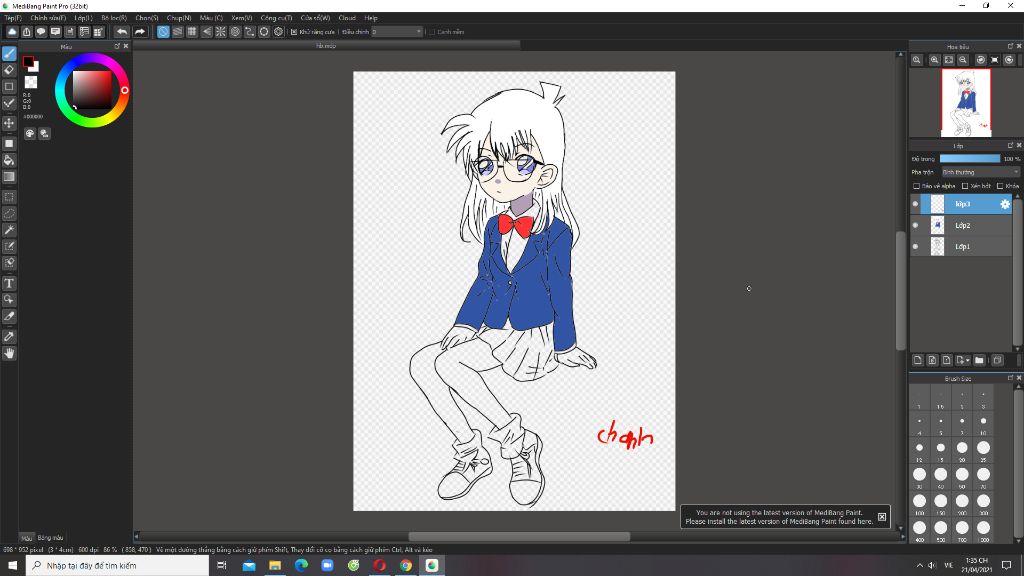Open File Explorer from taskbar

coord(275,566)
